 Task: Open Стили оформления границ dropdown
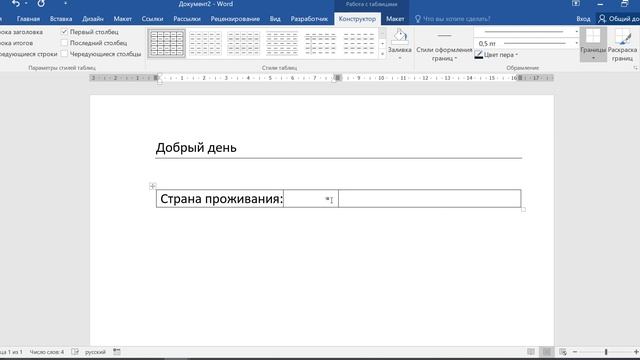(444, 45)
